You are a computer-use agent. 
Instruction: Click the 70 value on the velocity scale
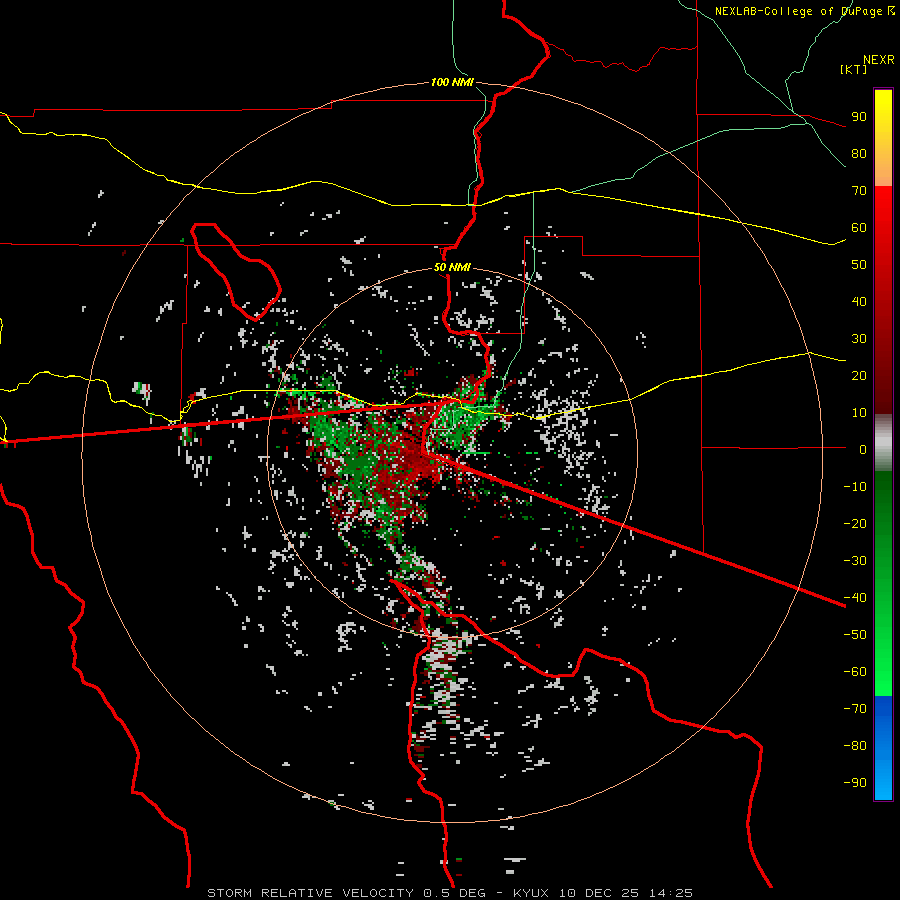859,191
